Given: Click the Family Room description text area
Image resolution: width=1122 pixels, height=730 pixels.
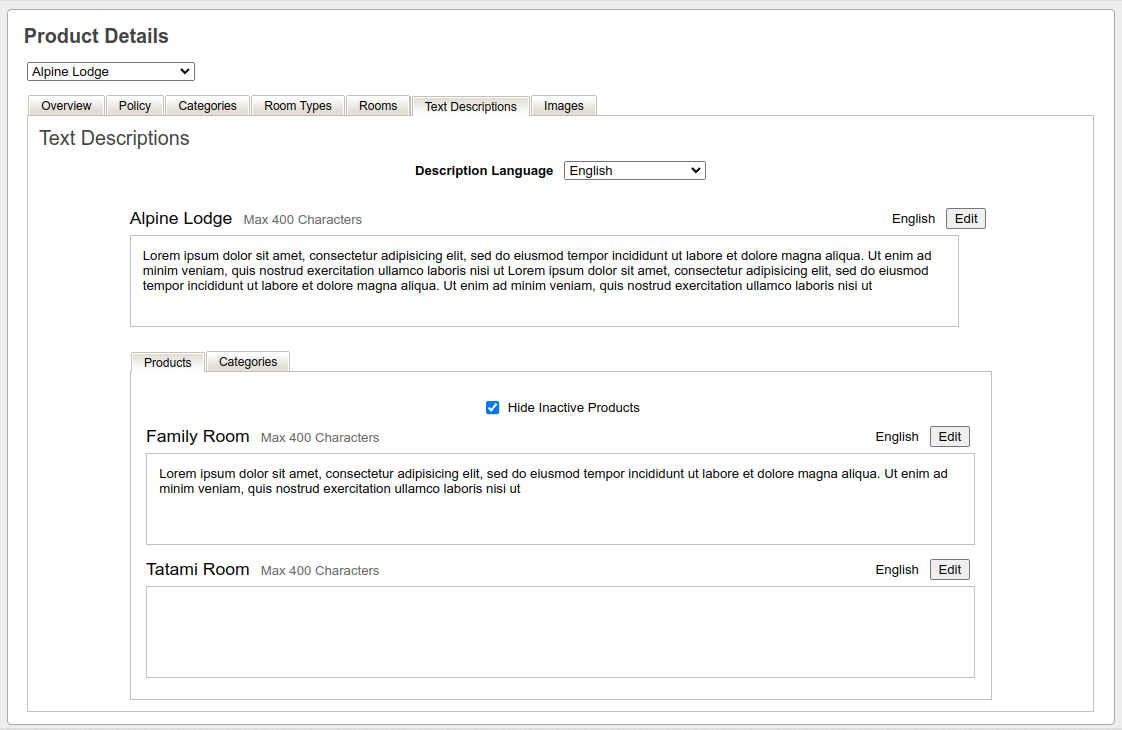Looking at the screenshot, I should tap(560, 499).
